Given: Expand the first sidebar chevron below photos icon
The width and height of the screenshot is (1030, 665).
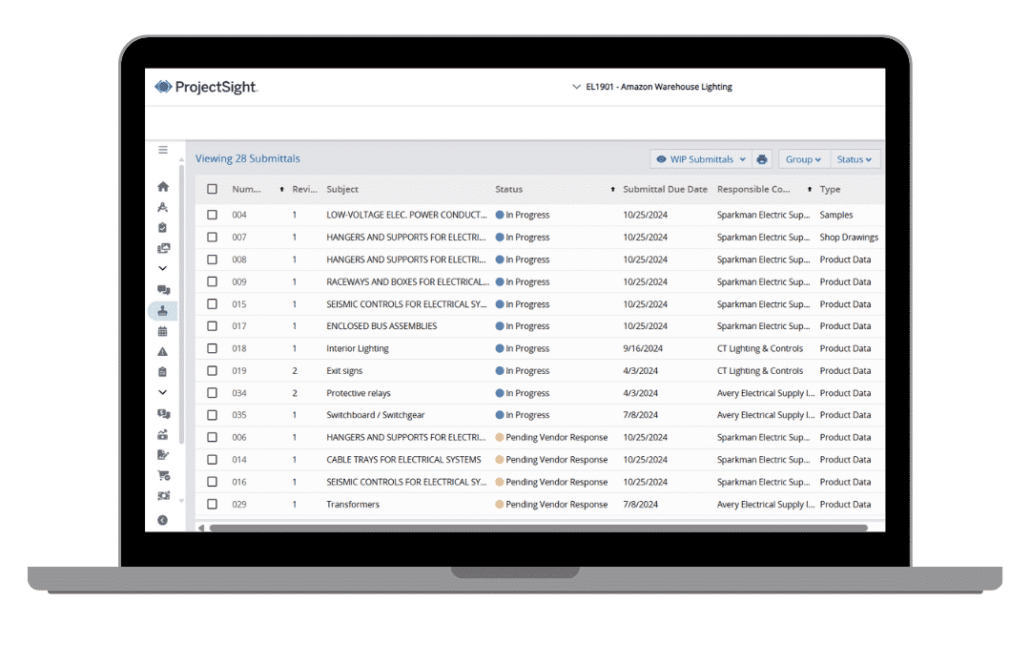Looking at the screenshot, I should coord(163,268).
